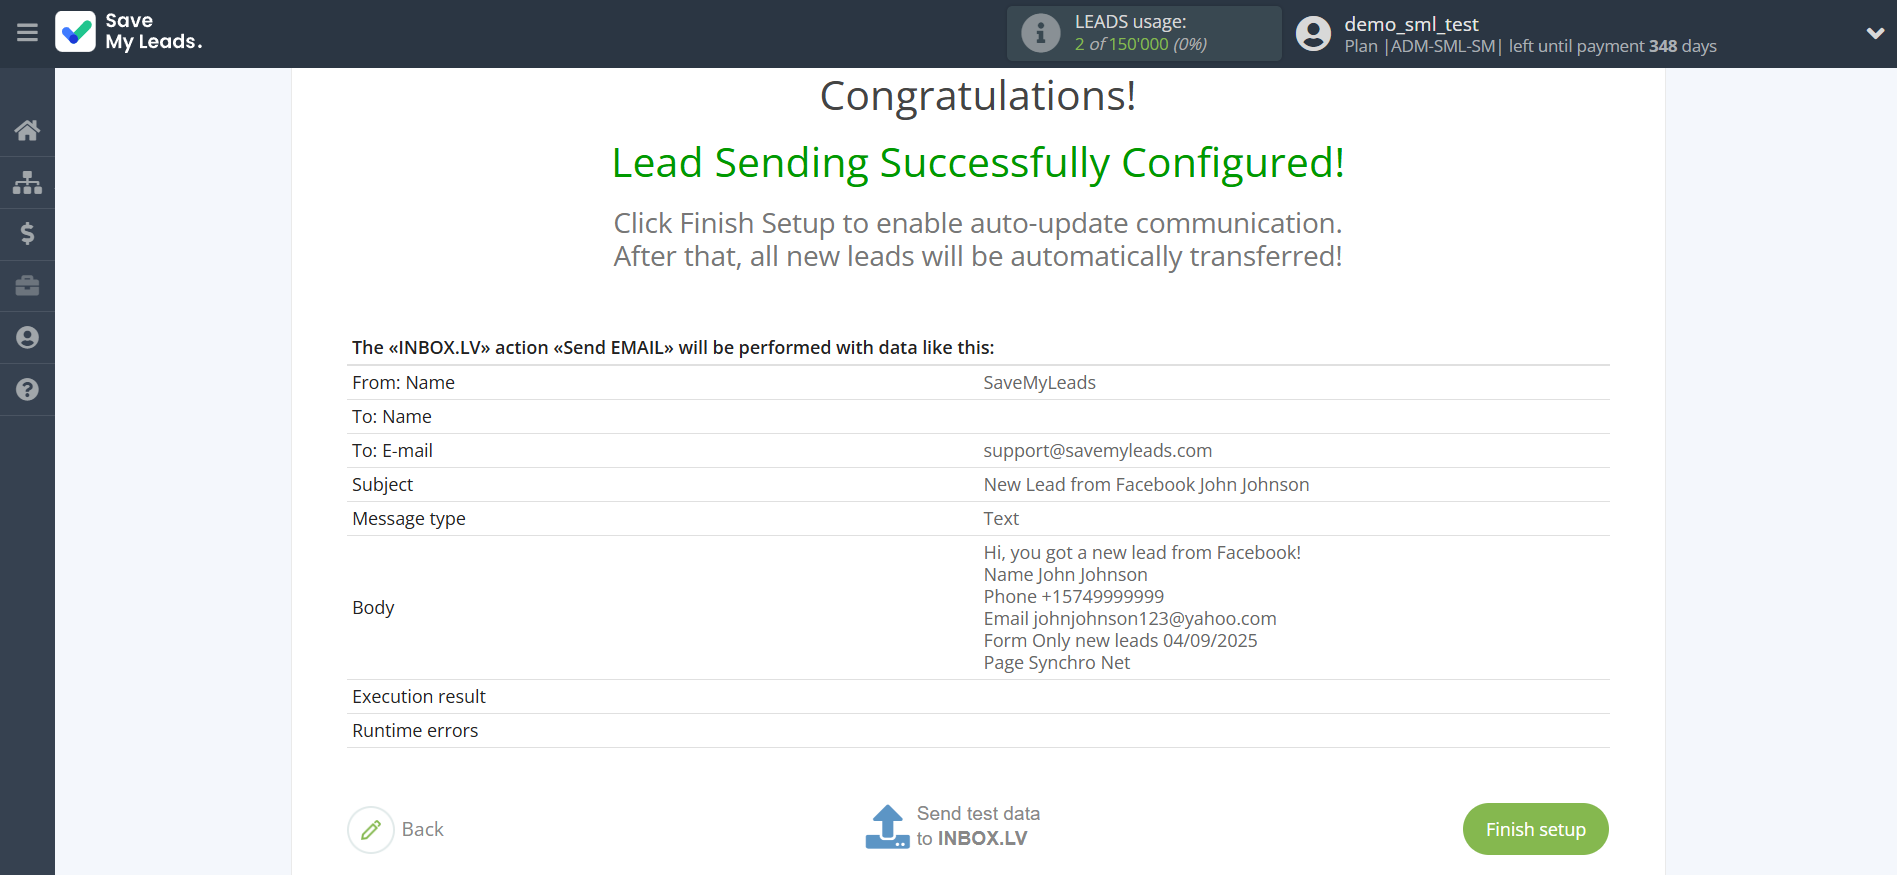Open the connections sitemap icon

click(27, 182)
